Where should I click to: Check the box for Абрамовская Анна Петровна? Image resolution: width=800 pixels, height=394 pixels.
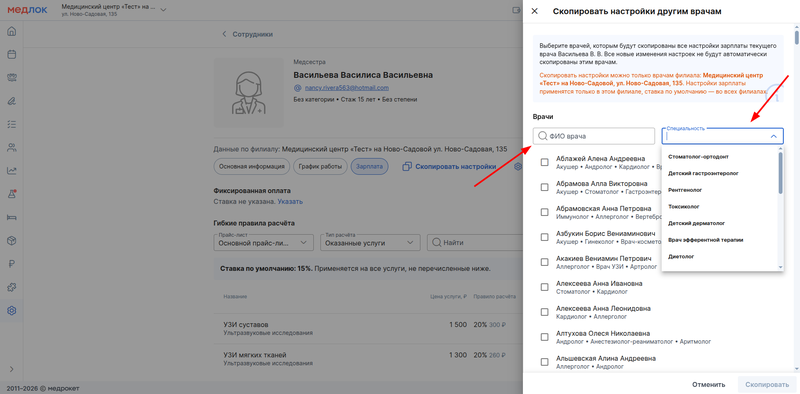pos(545,212)
